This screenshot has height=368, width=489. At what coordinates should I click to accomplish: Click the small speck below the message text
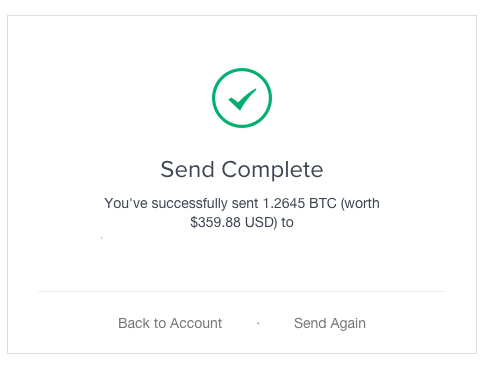coord(101,238)
